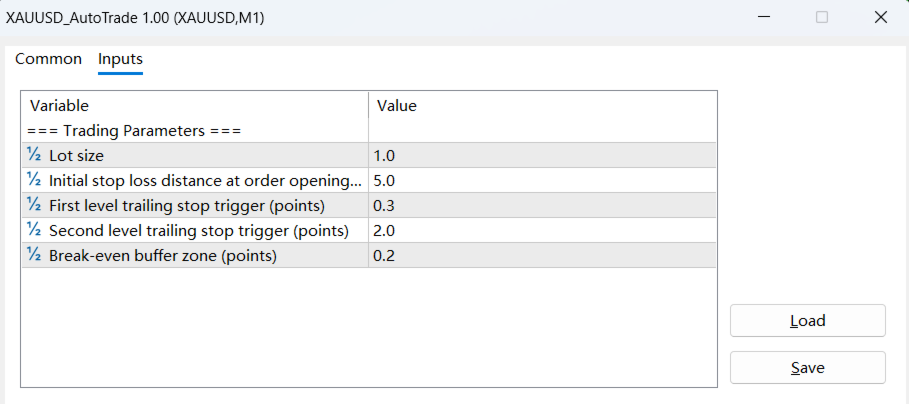Select the Inputs tab
This screenshot has height=404, width=909.
pos(120,59)
